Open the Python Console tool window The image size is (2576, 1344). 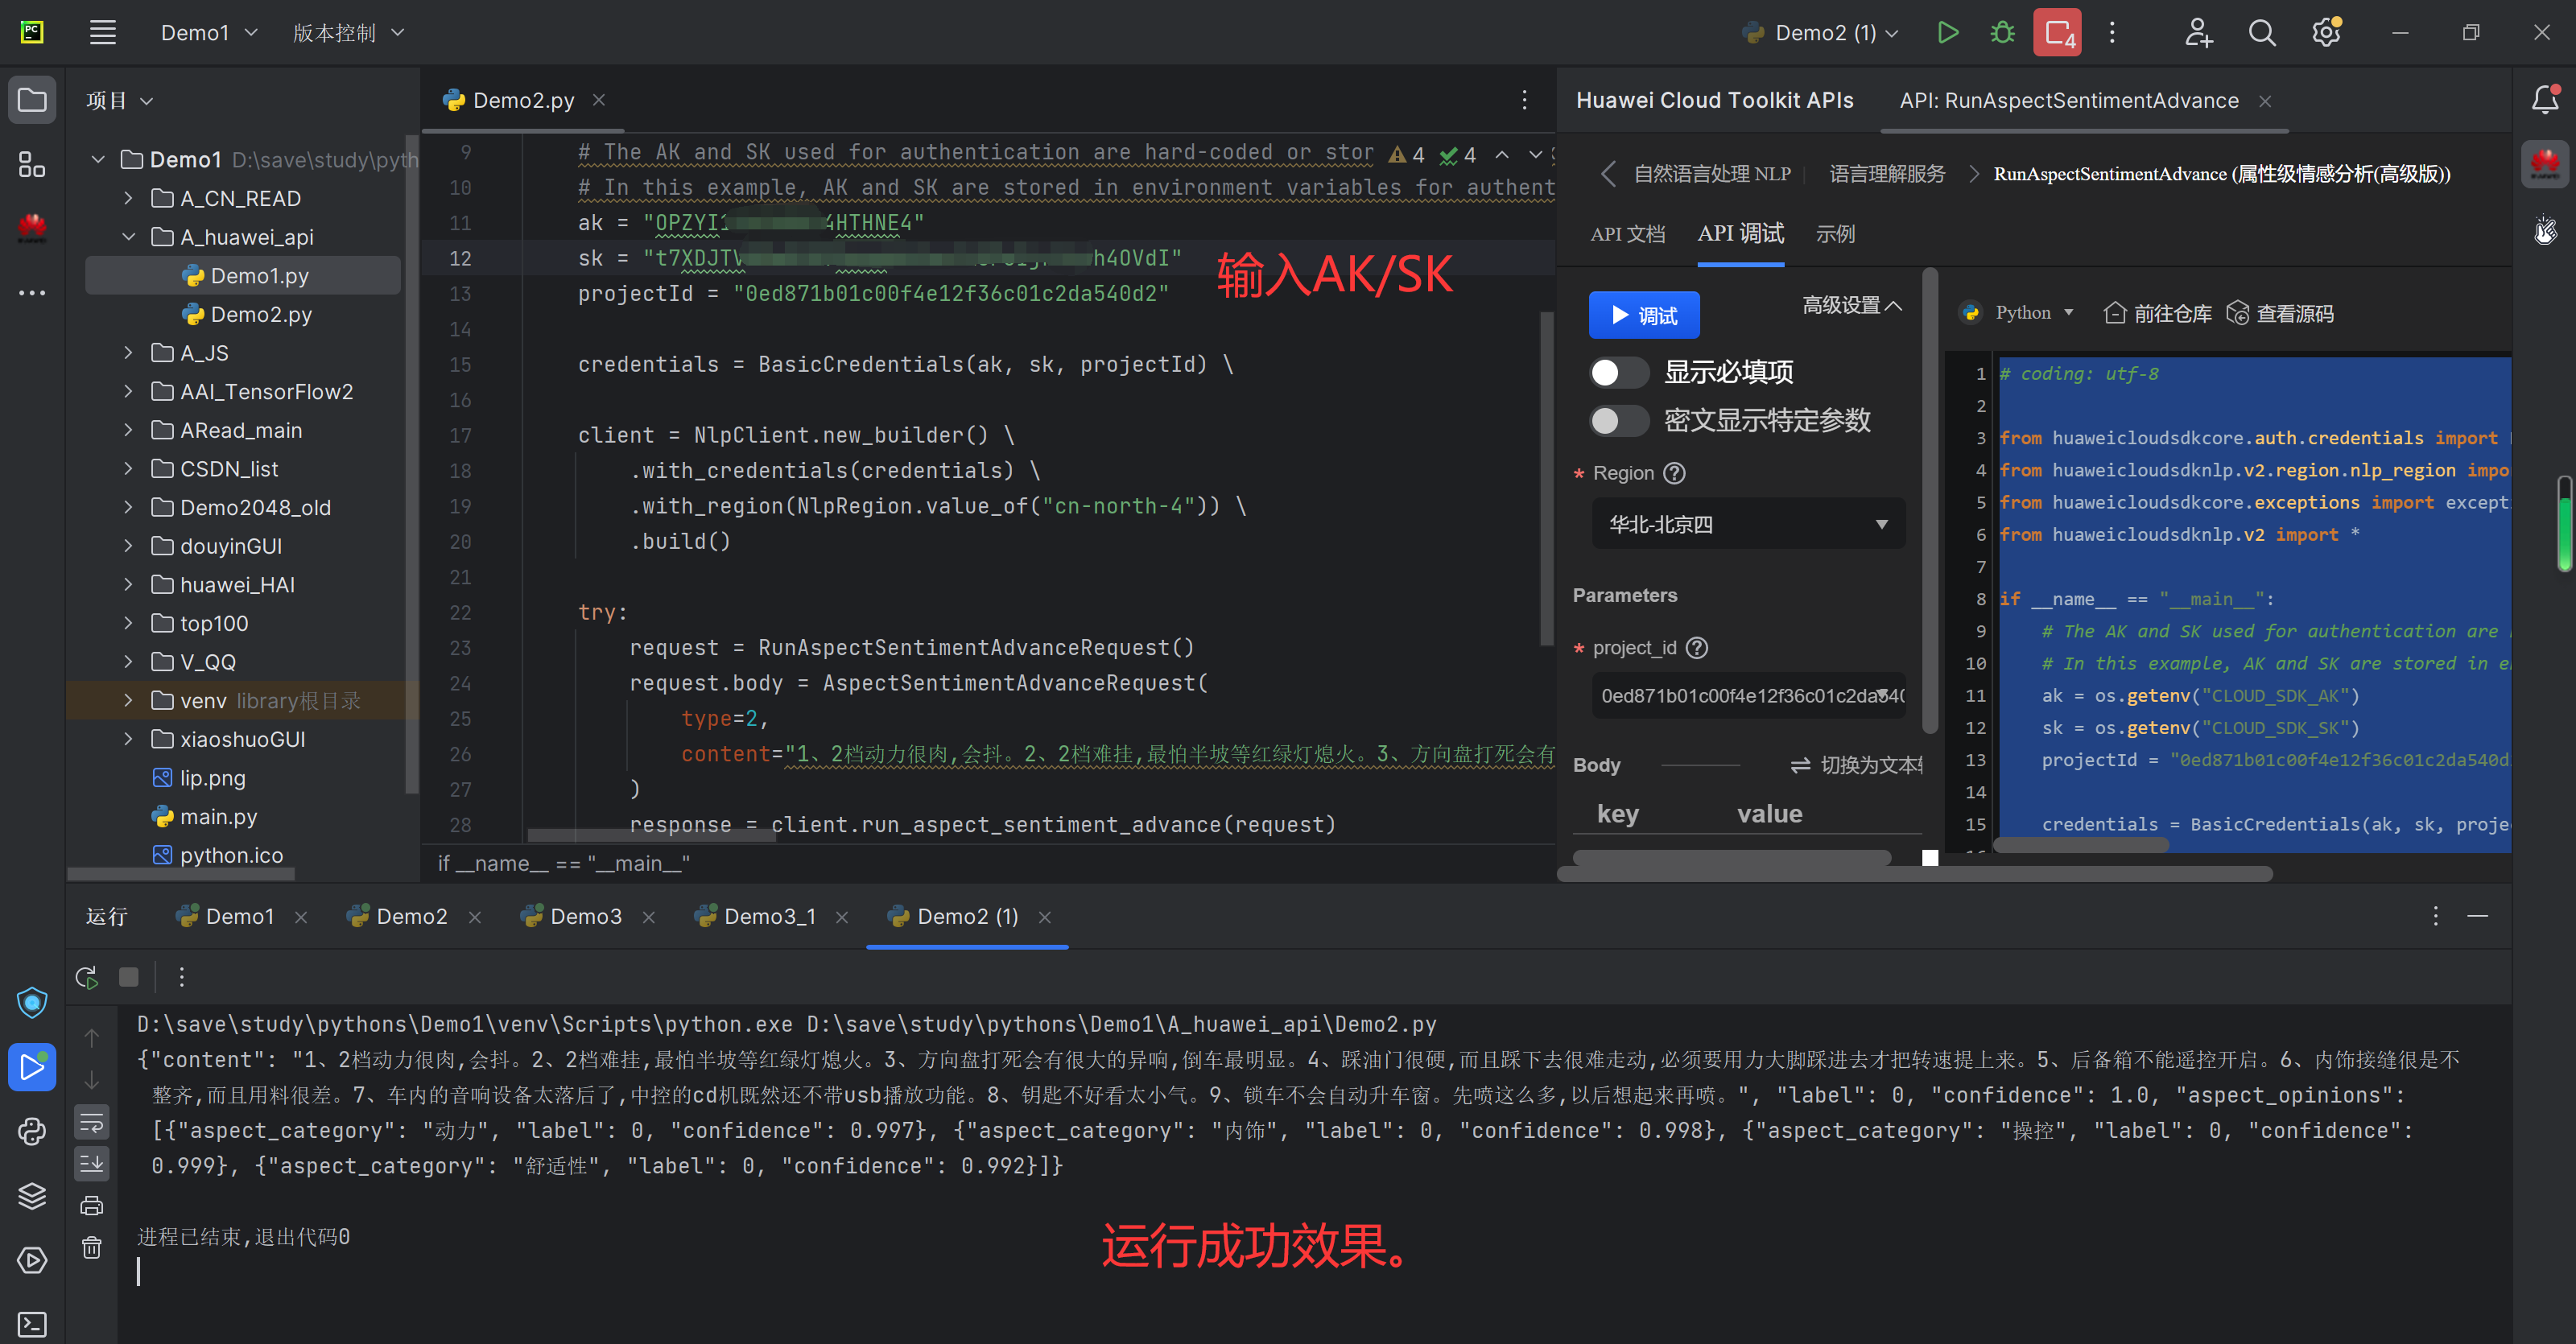pyautogui.click(x=31, y=1131)
